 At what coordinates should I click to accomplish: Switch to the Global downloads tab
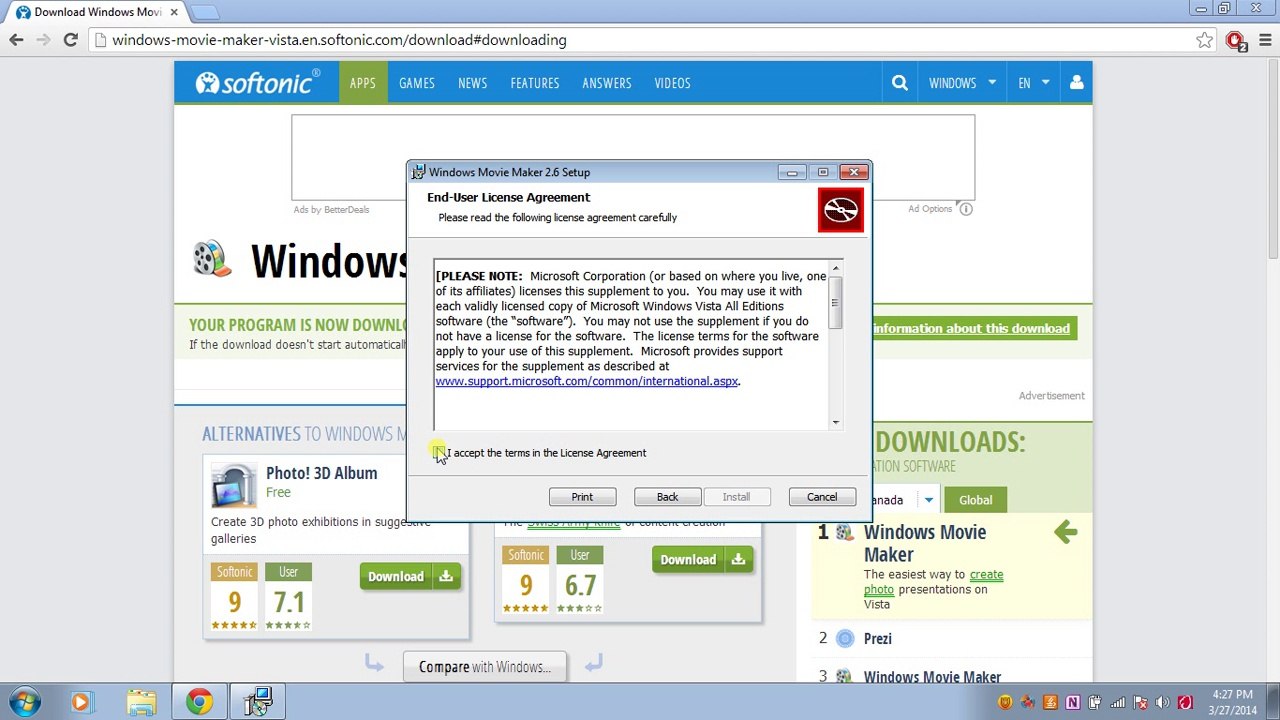click(x=976, y=500)
